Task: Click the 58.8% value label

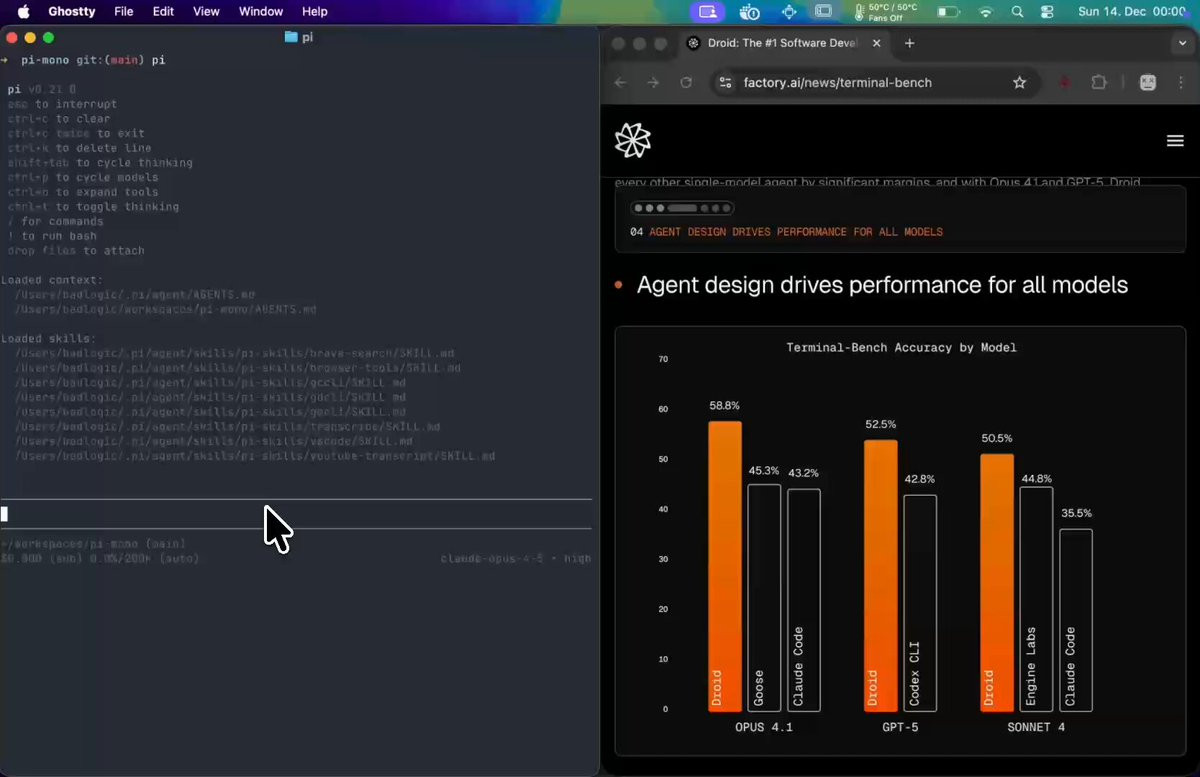Action: (725, 405)
